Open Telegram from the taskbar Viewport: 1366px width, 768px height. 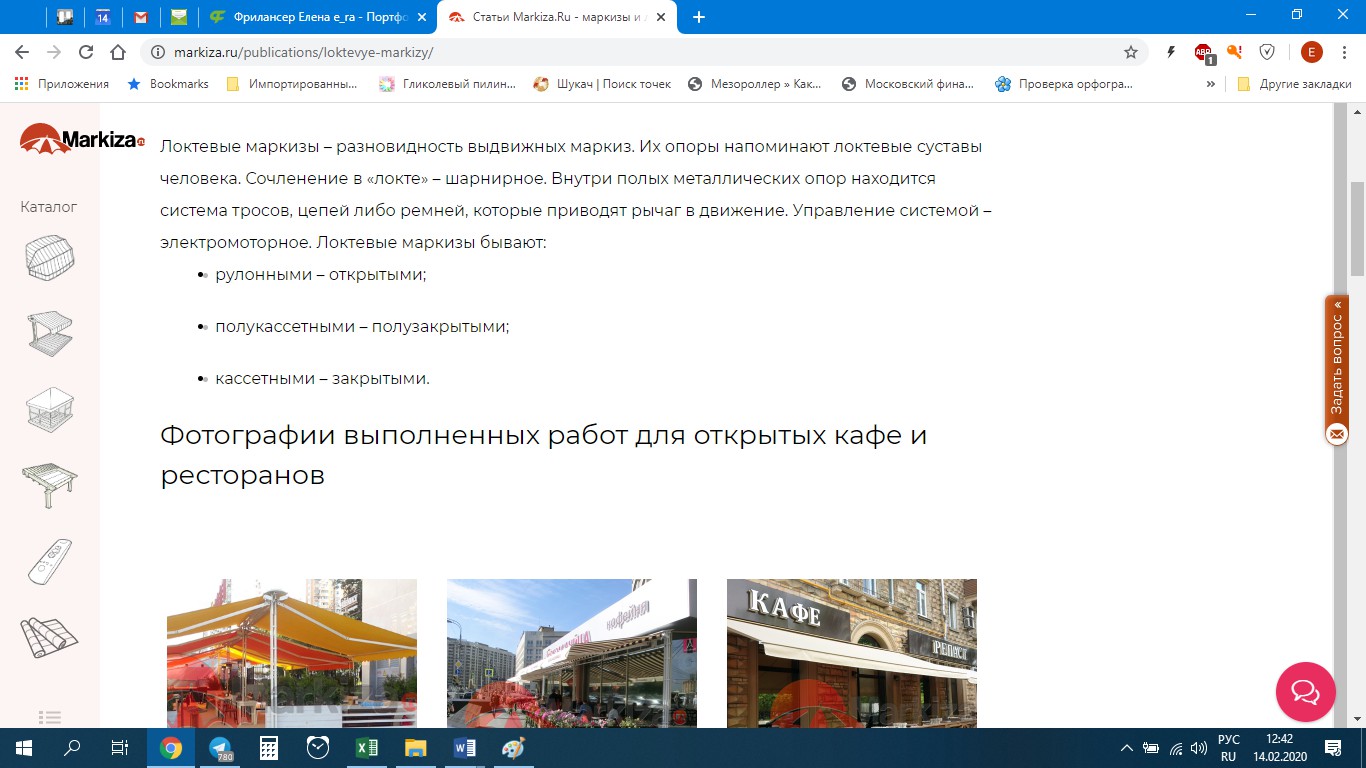(220, 748)
